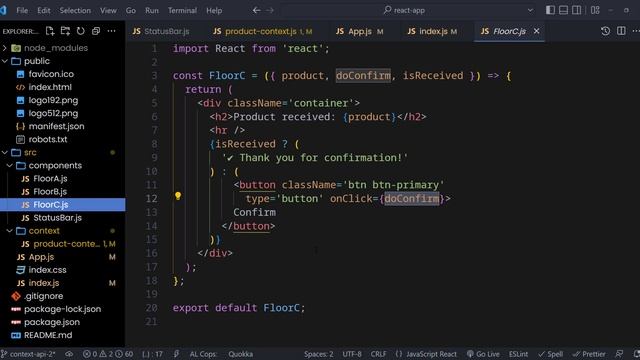640x360 pixels.
Task: Go back in navigation history
Action: pos(256,10)
